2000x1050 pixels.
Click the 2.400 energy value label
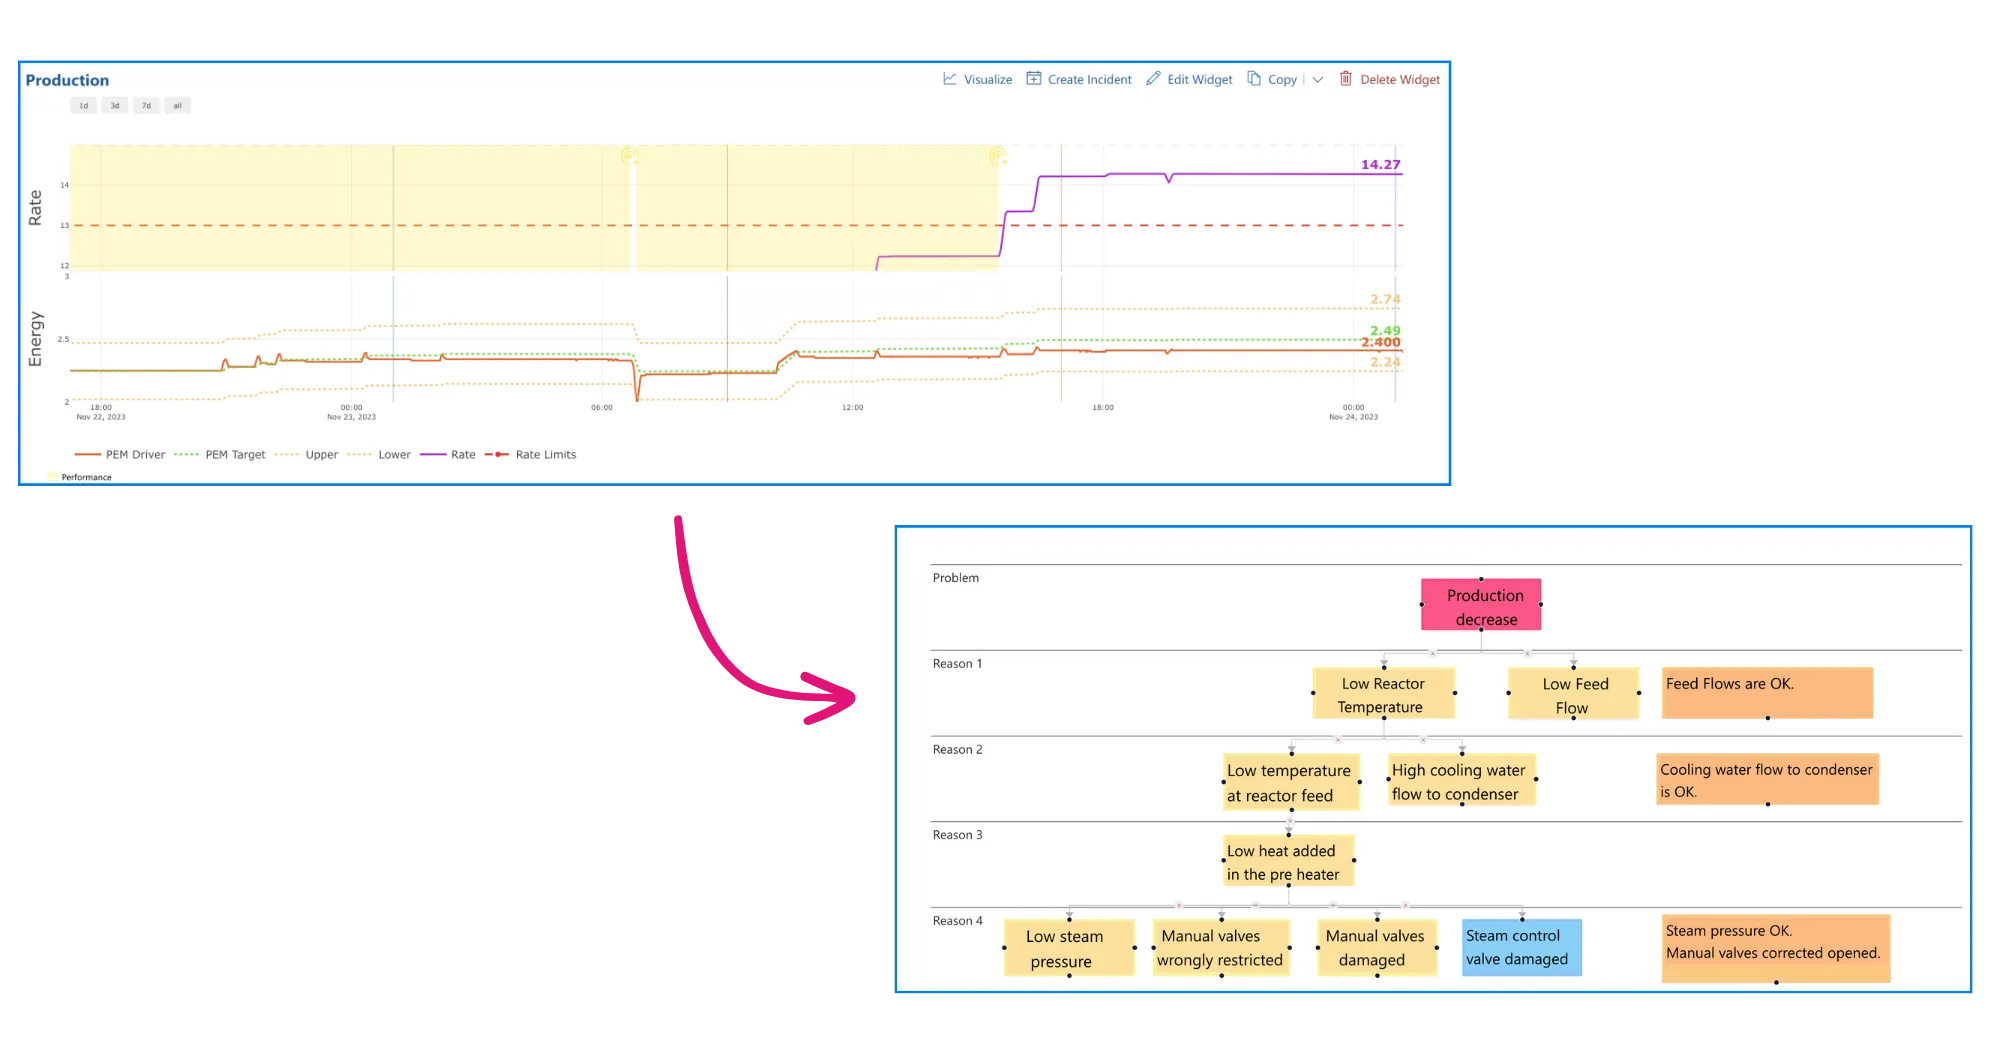click(1380, 343)
